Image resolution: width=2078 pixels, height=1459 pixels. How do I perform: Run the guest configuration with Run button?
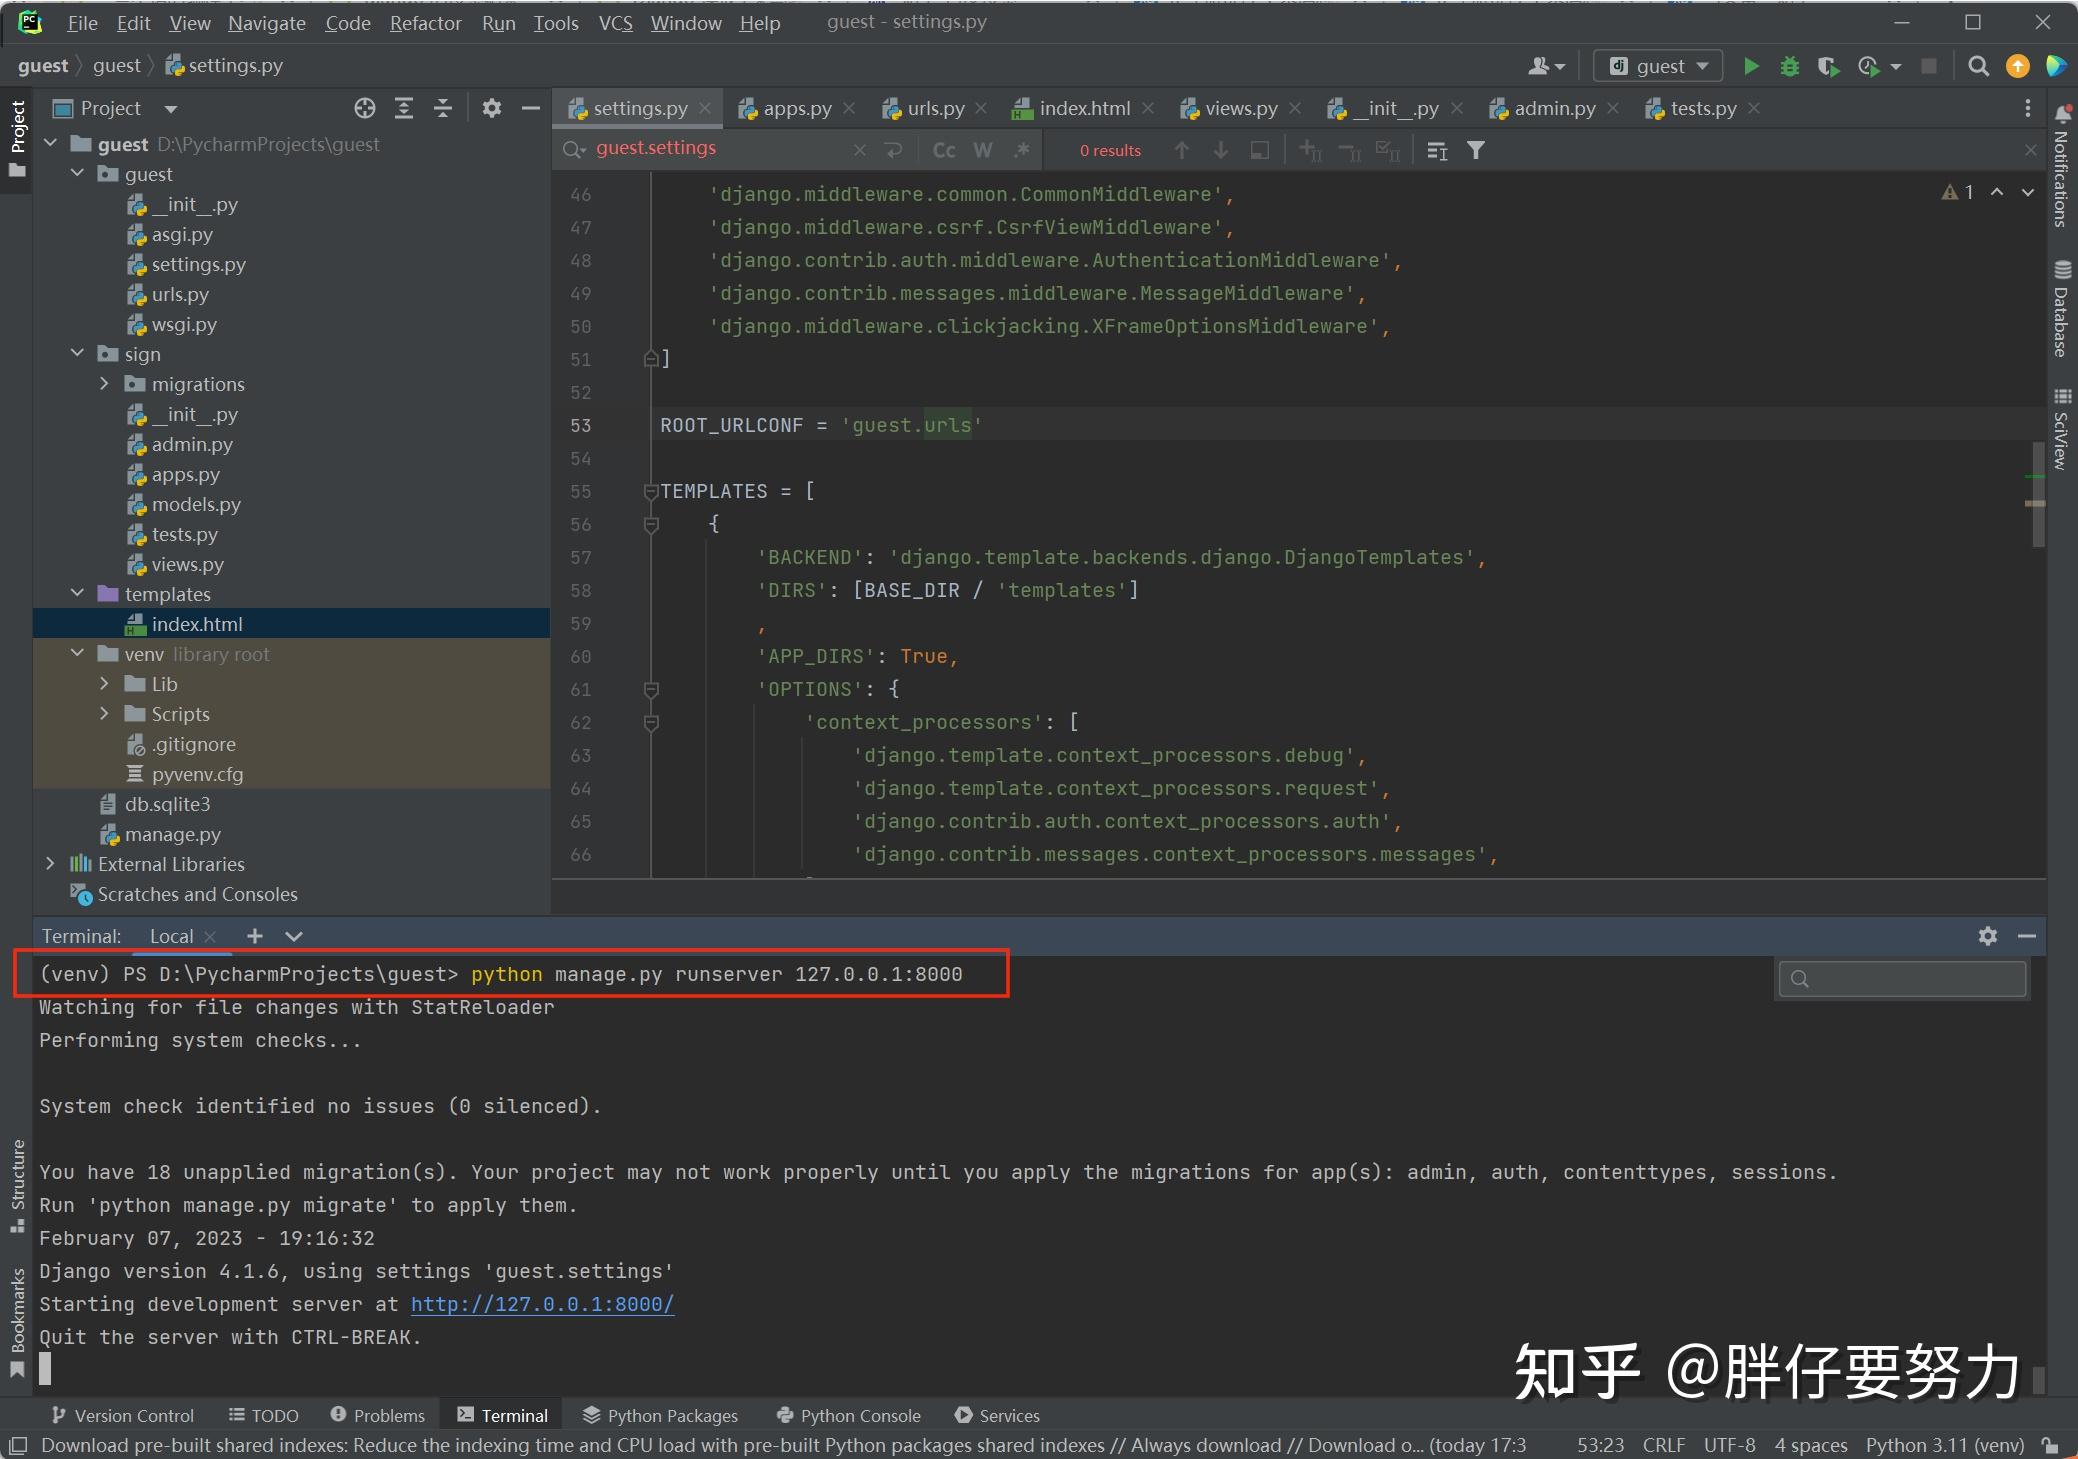coord(1751,66)
